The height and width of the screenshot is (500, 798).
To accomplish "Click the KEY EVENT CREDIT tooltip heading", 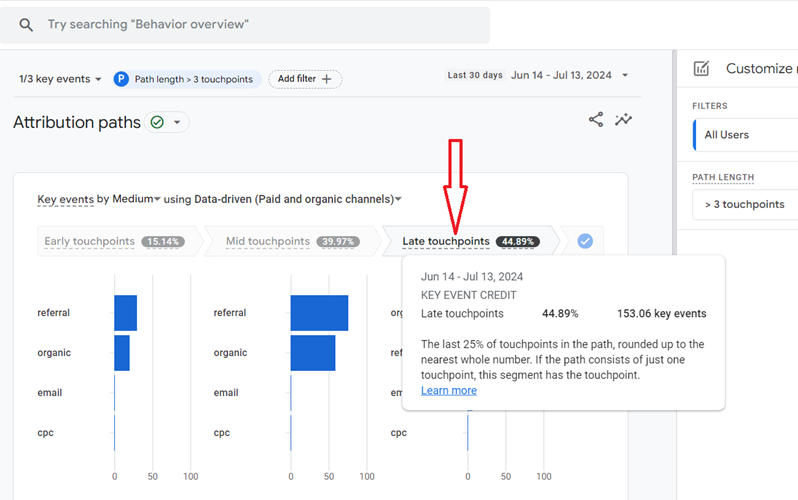I will click(469, 295).
